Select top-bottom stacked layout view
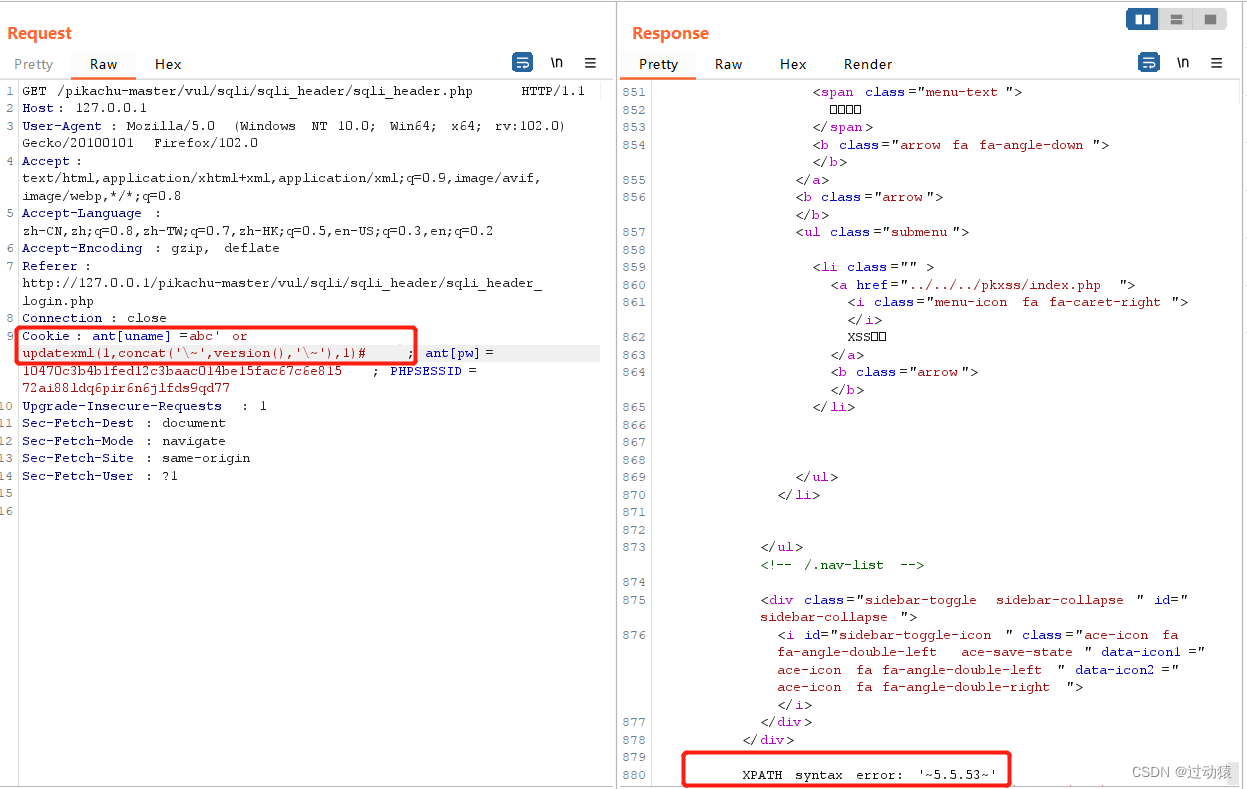Screen dimensions: 1247x789 [1176, 19]
